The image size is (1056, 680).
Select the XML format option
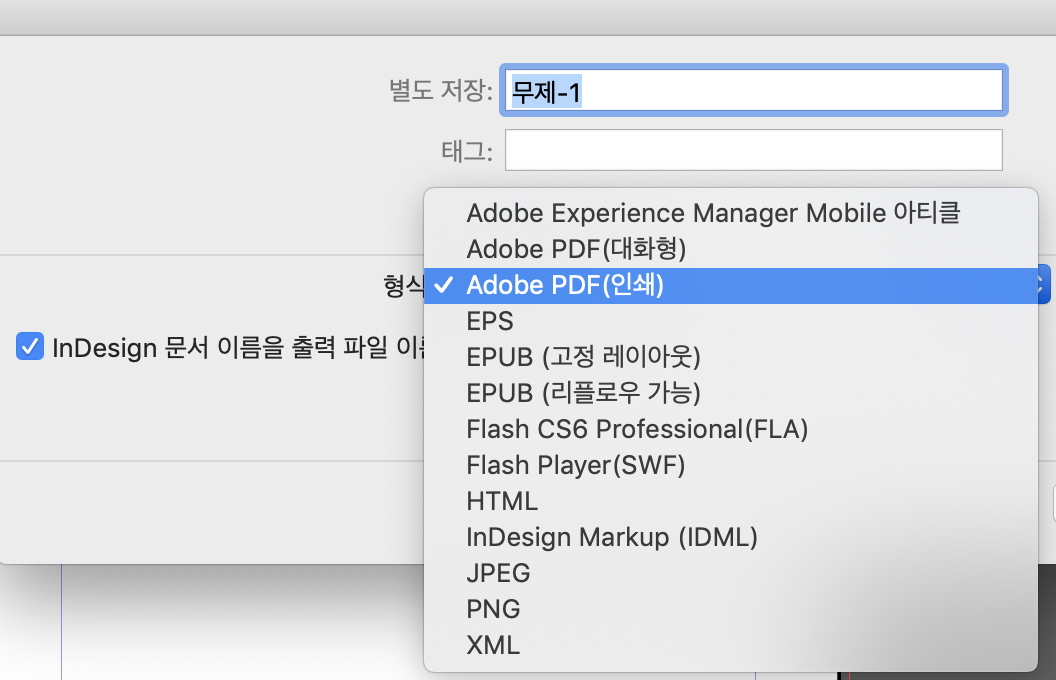pos(492,645)
